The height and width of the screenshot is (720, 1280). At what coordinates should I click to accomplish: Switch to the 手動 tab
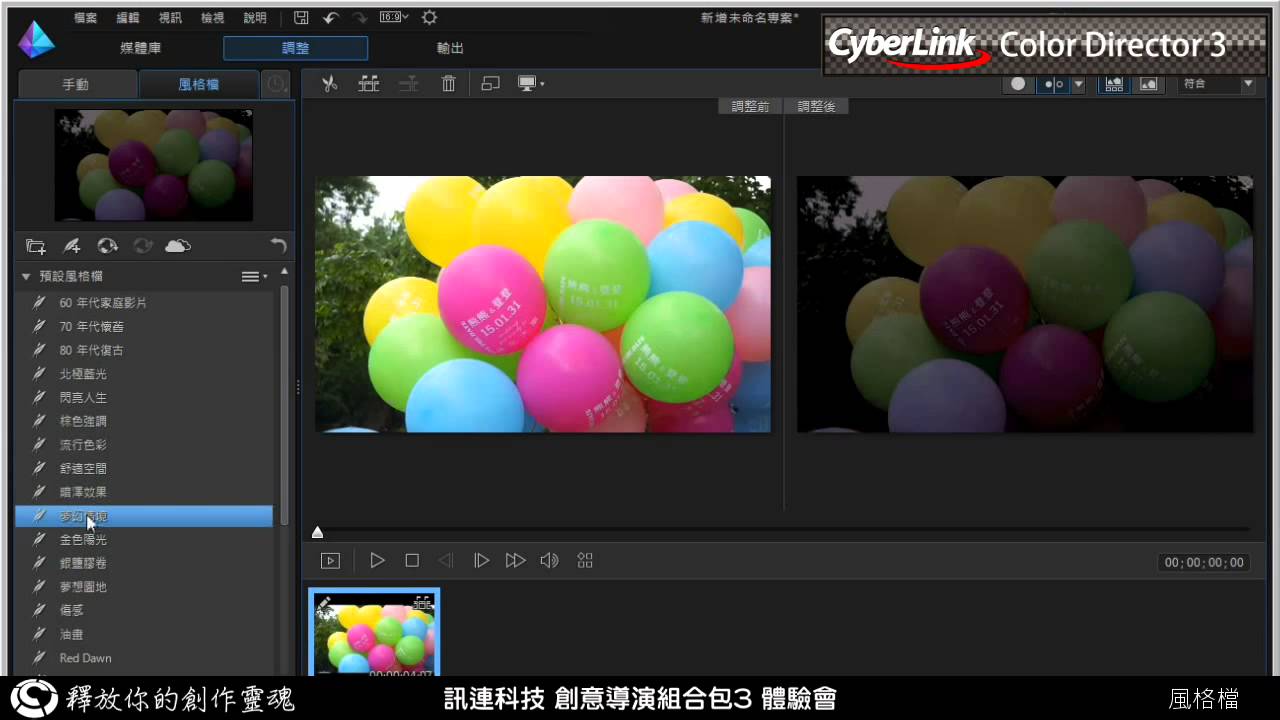click(x=76, y=85)
